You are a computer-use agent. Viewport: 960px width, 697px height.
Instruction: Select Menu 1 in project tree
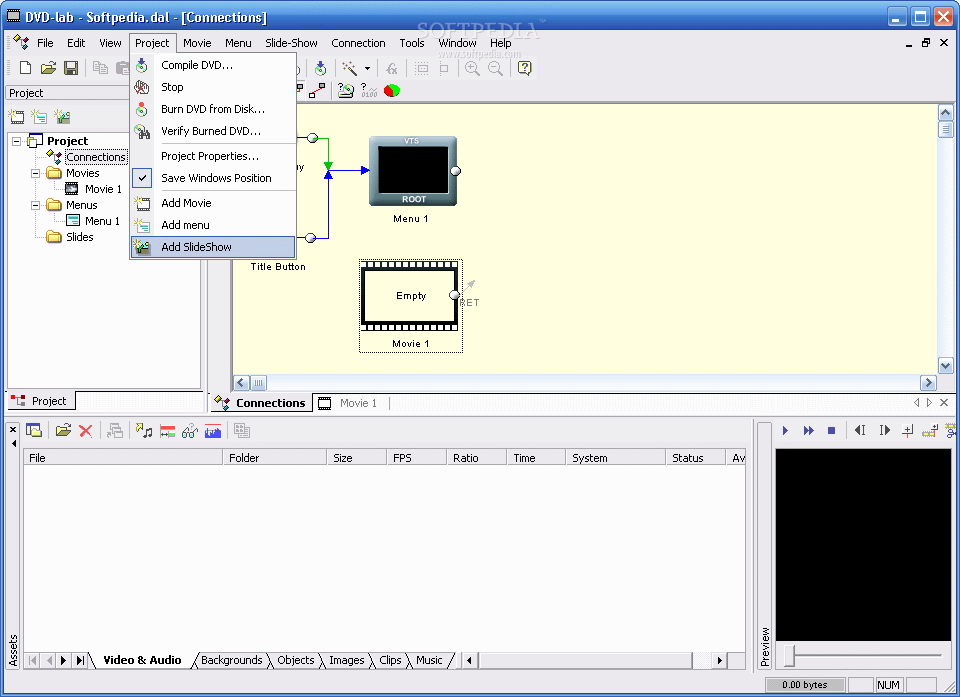(102, 221)
